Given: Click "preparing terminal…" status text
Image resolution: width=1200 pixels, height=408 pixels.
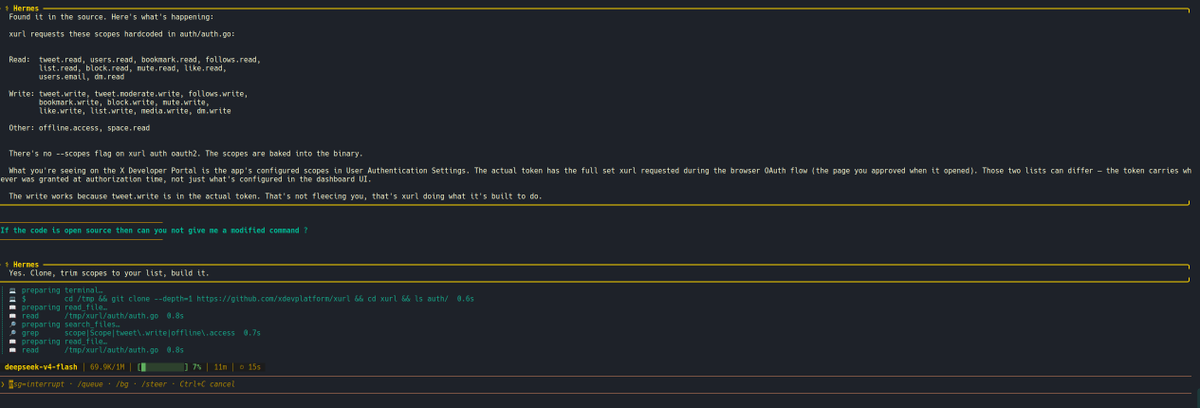Looking at the screenshot, I should pos(62,289).
